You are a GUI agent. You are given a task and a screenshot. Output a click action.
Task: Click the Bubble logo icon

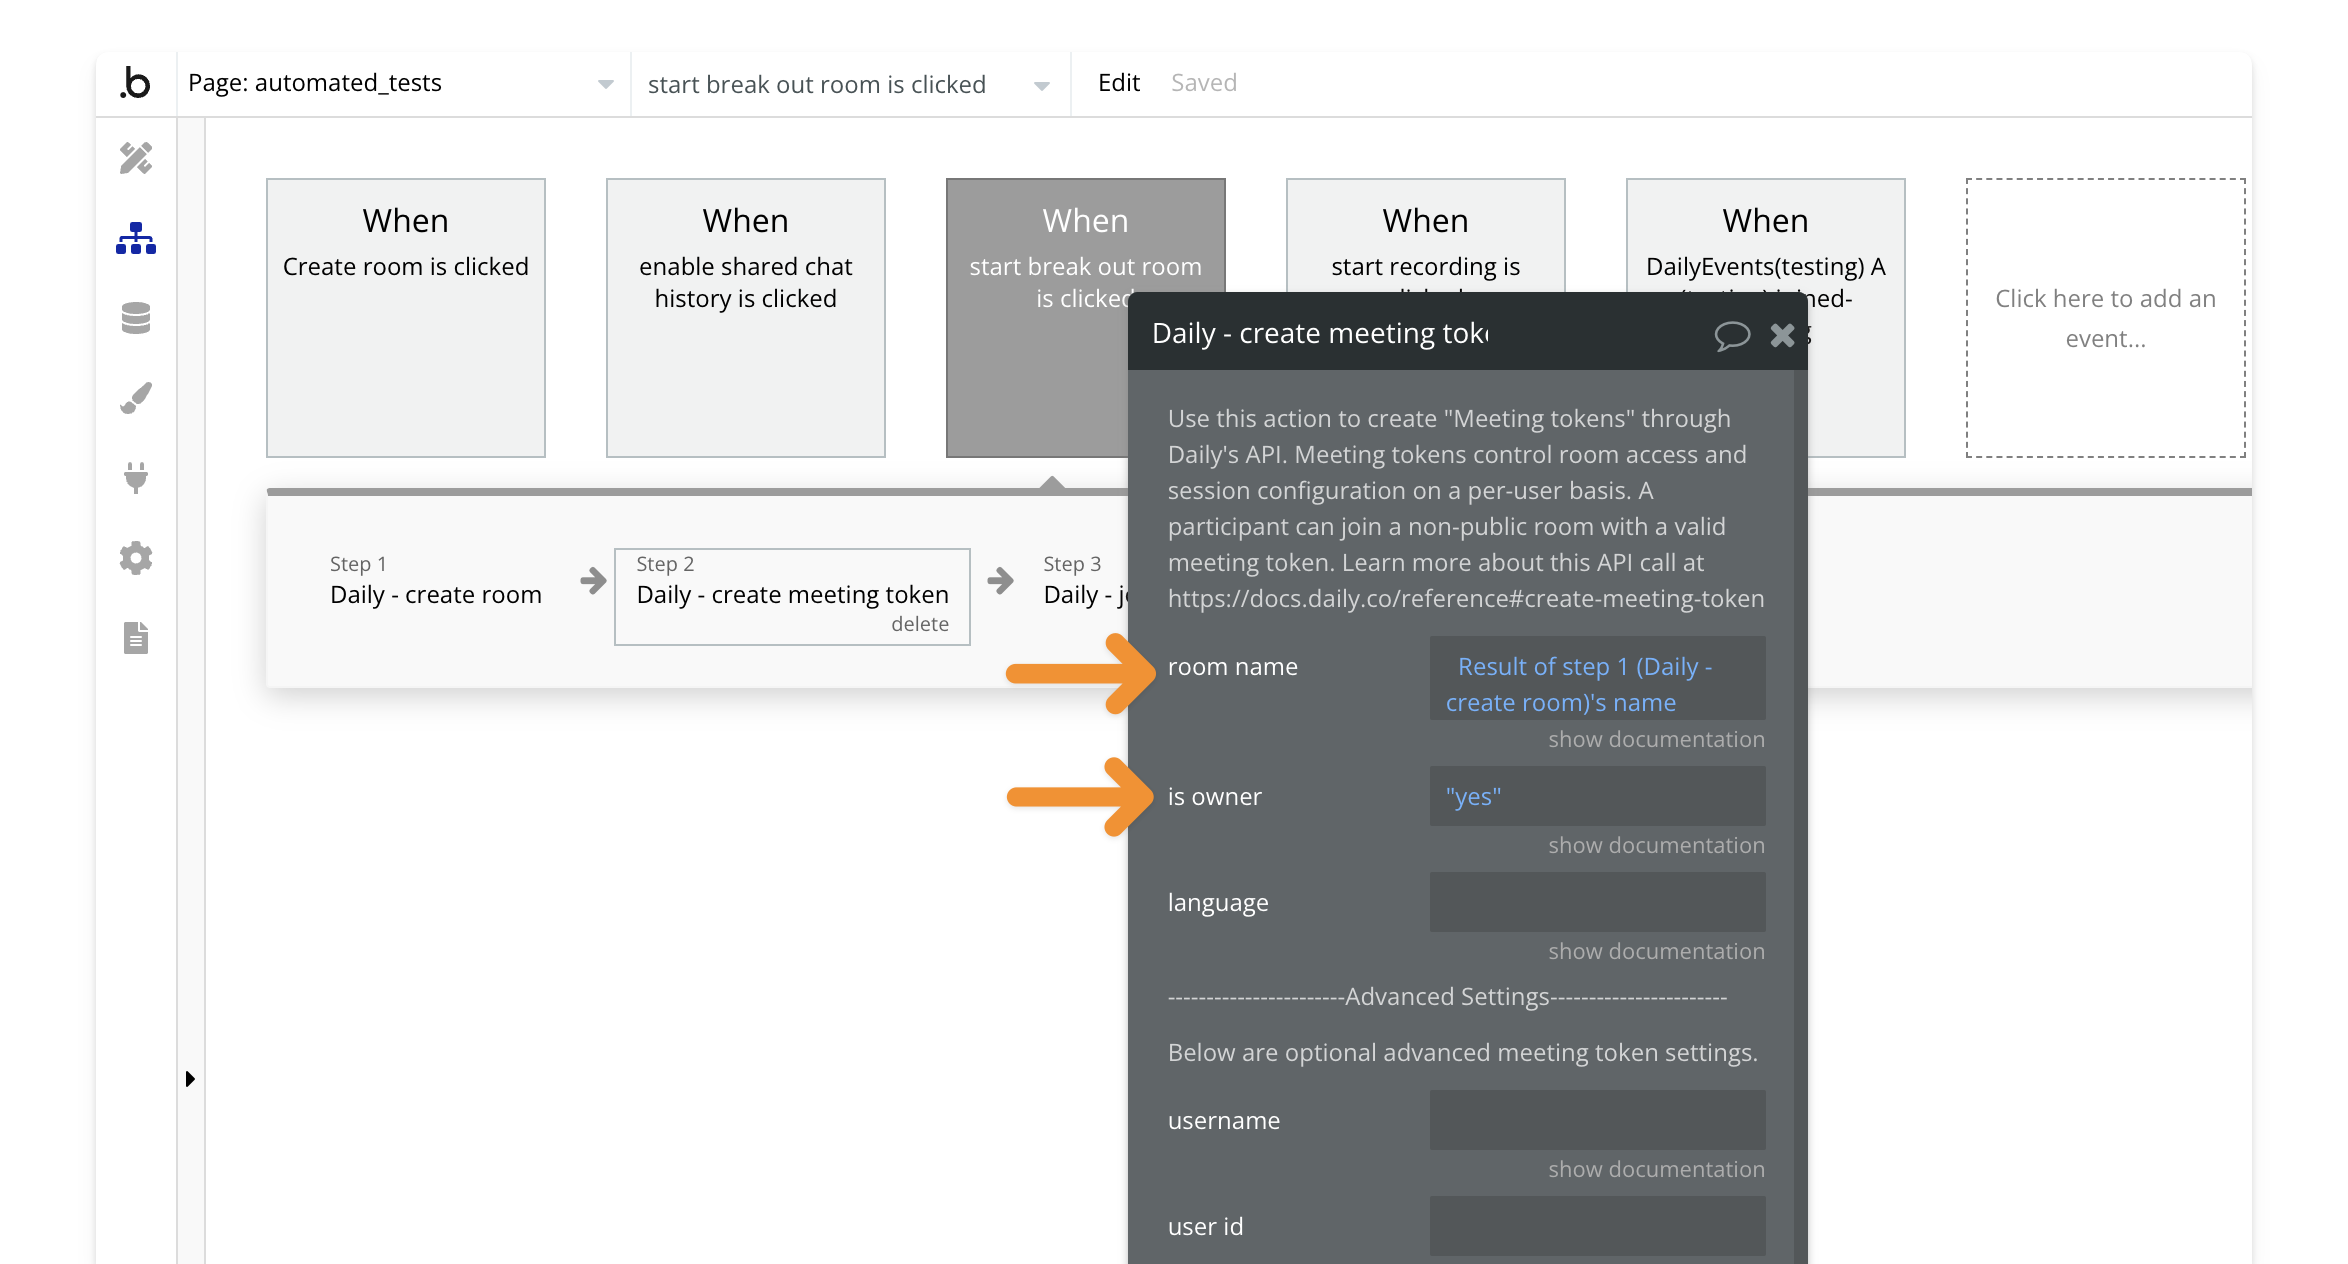pos(135,83)
